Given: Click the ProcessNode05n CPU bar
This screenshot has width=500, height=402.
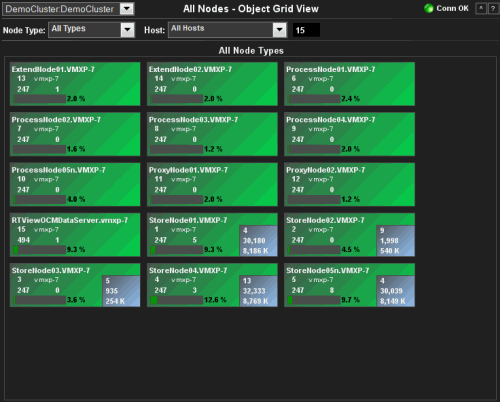Looking at the screenshot, I should click(40, 199).
